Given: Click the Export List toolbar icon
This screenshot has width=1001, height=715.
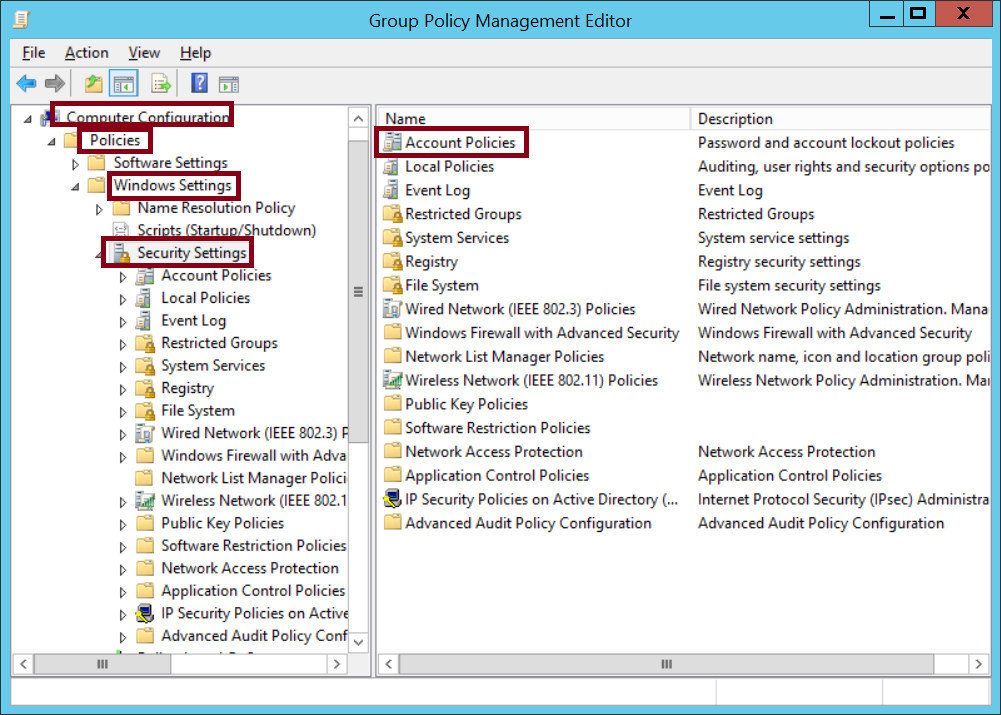Looking at the screenshot, I should (x=160, y=84).
